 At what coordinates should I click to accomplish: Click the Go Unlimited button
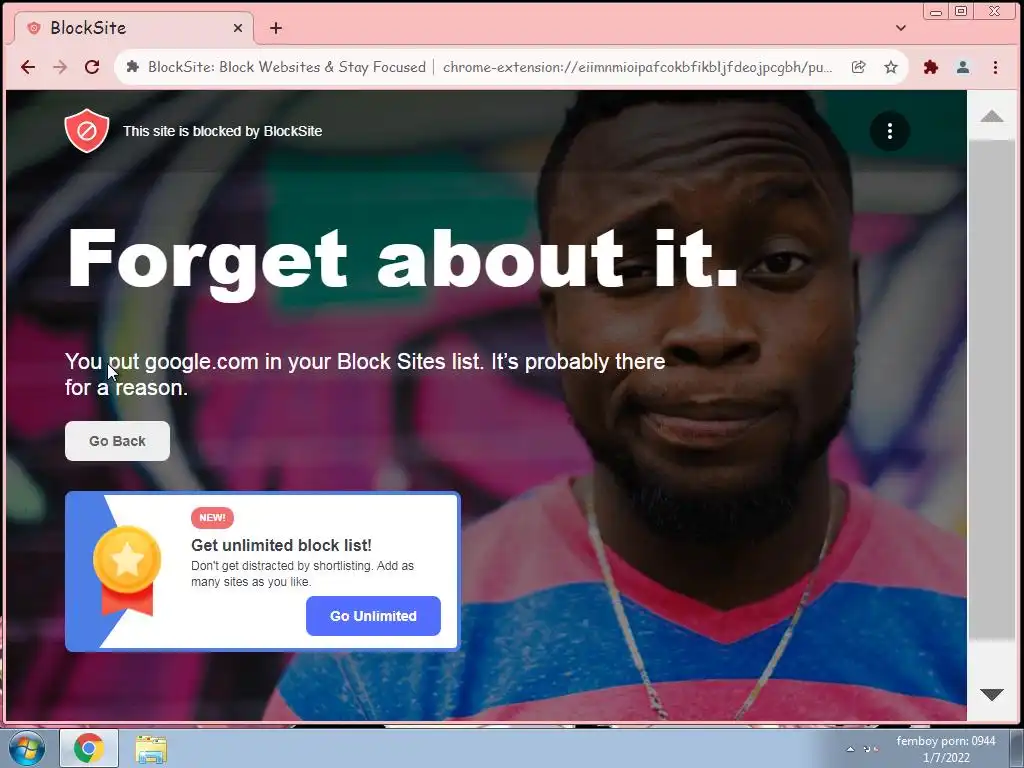pyautogui.click(x=374, y=616)
